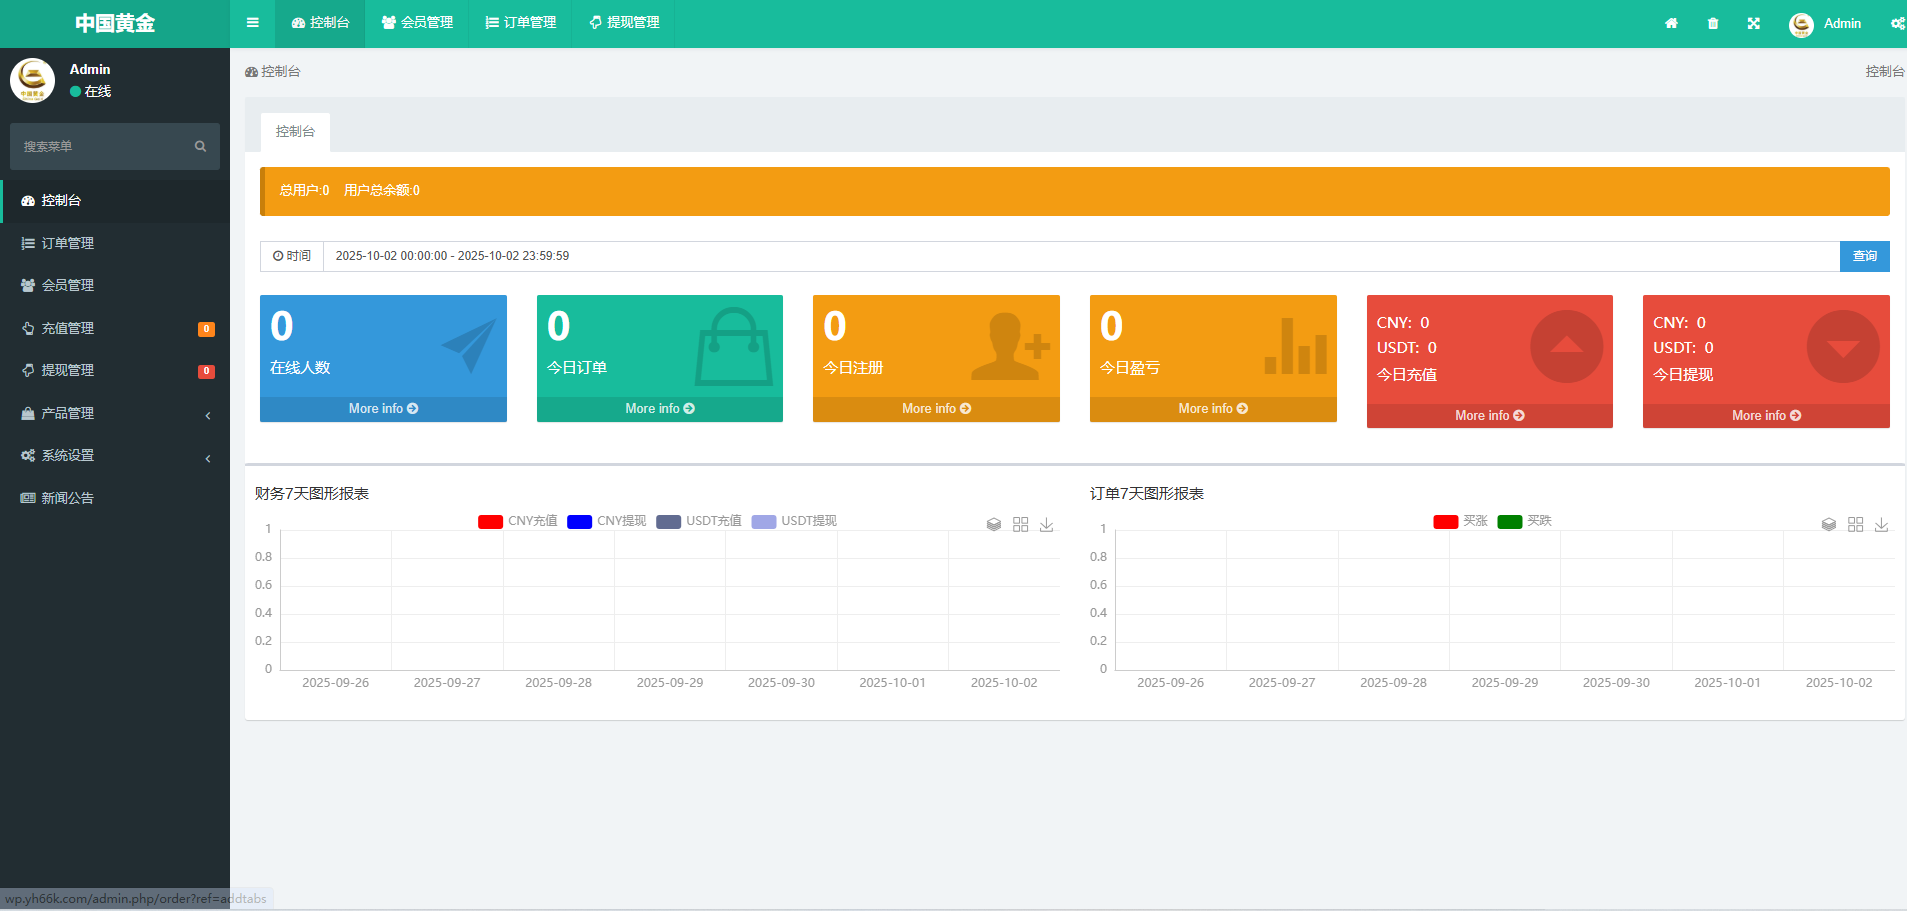This screenshot has height=911, width=1907.
Task: Toggle 买跌 series in order chart legend
Action: click(1525, 521)
